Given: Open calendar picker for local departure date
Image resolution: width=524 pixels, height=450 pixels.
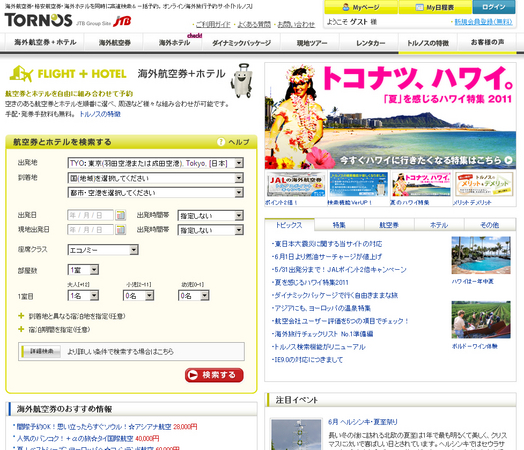Looking at the screenshot, I should pyautogui.click(x=121, y=230).
